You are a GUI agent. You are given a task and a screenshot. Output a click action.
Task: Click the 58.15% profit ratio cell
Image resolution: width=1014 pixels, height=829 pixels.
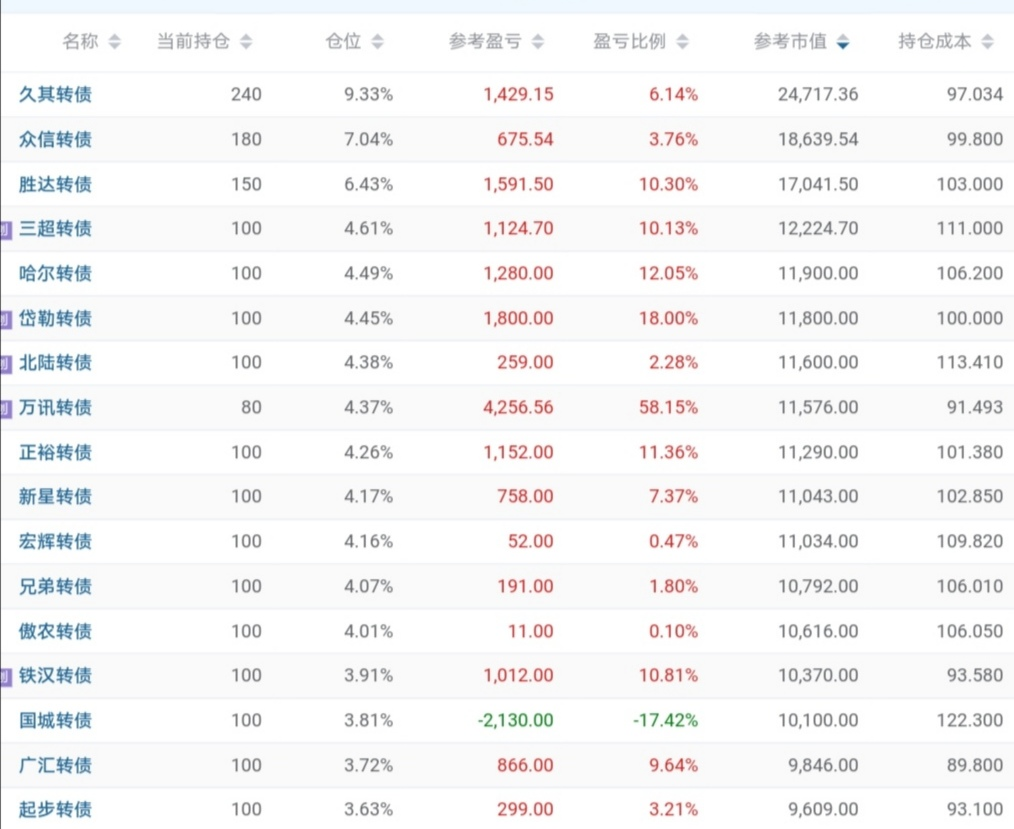(669, 407)
